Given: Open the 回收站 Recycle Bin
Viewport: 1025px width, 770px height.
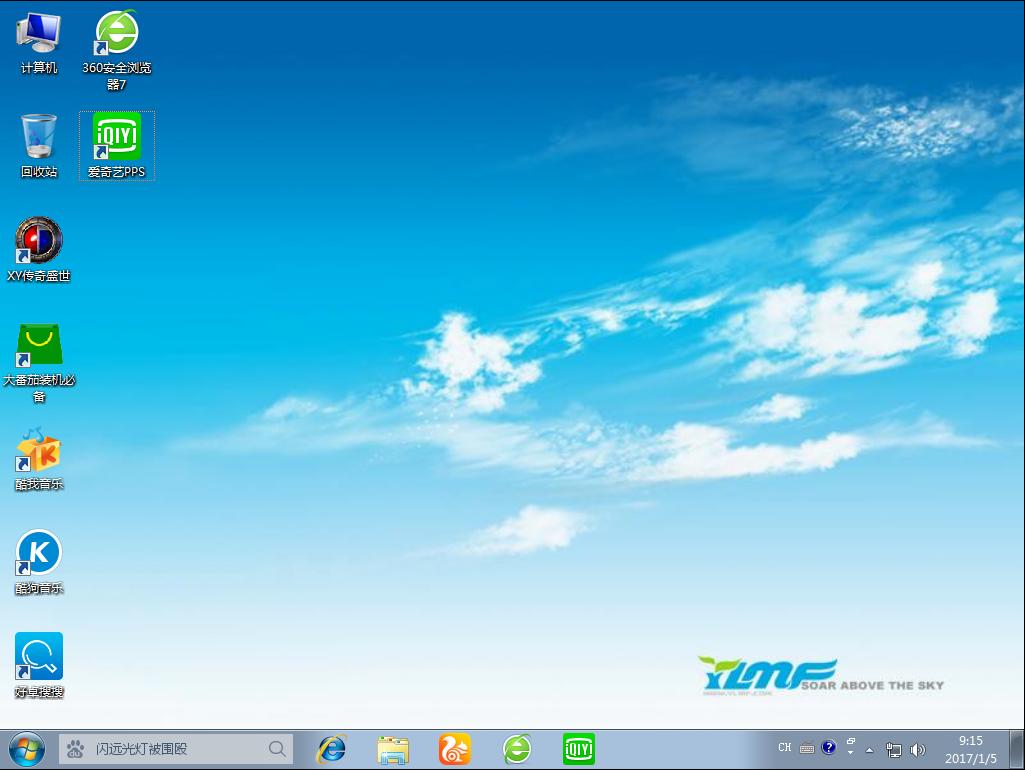Looking at the screenshot, I should coord(37,135).
